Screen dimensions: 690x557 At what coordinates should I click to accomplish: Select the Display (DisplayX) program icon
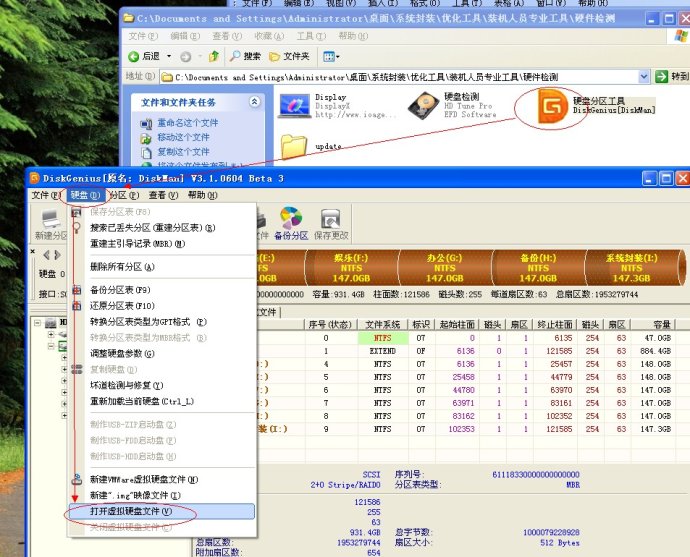click(294, 106)
